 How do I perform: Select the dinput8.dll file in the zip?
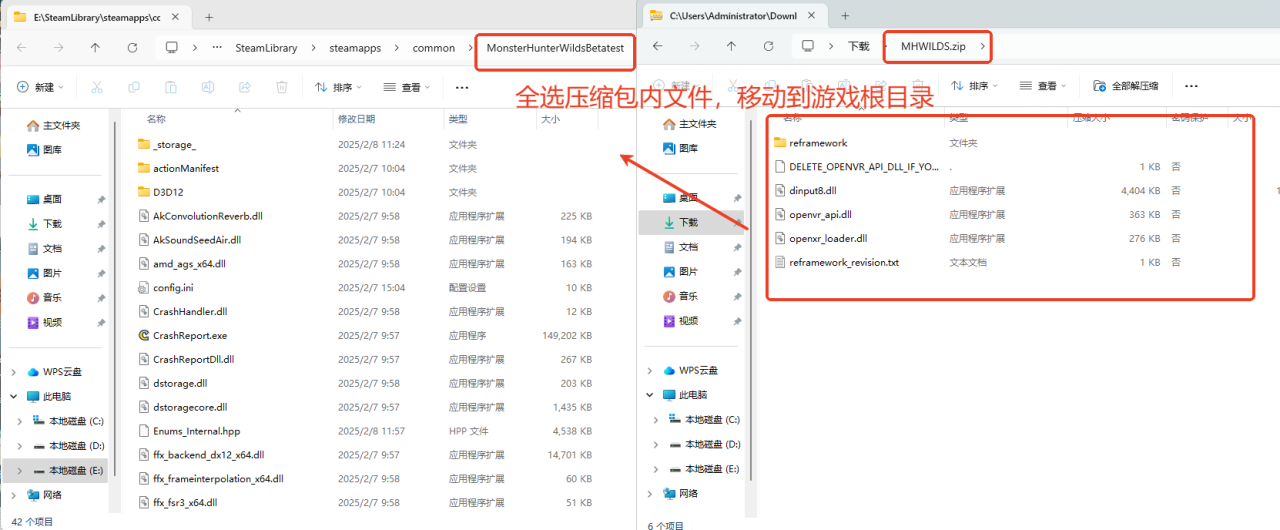(x=812, y=190)
